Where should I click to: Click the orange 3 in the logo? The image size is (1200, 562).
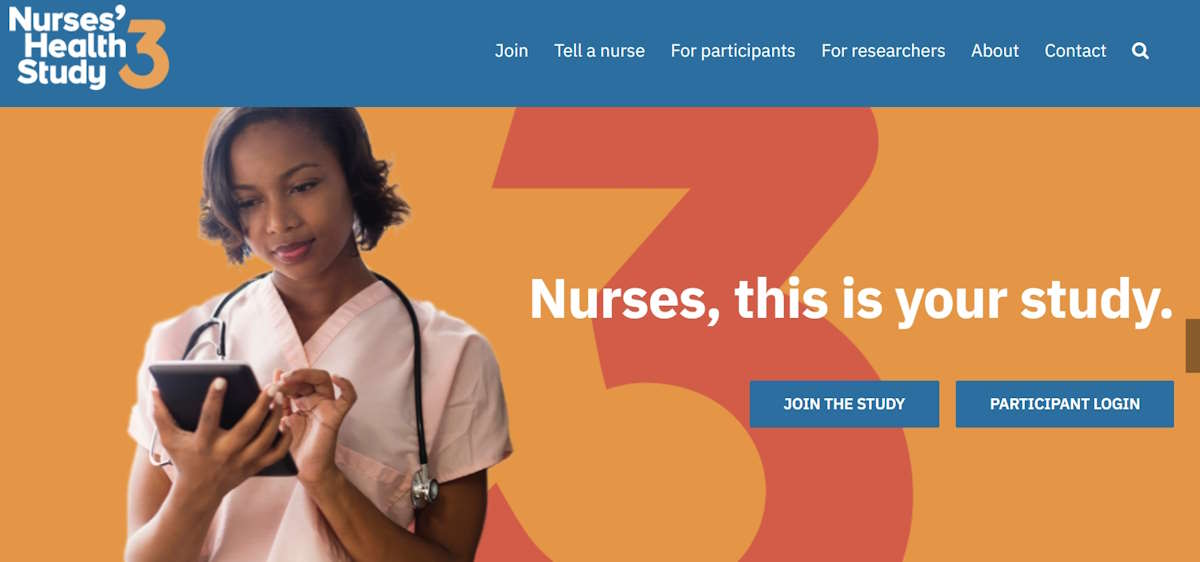pyautogui.click(x=145, y=55)
